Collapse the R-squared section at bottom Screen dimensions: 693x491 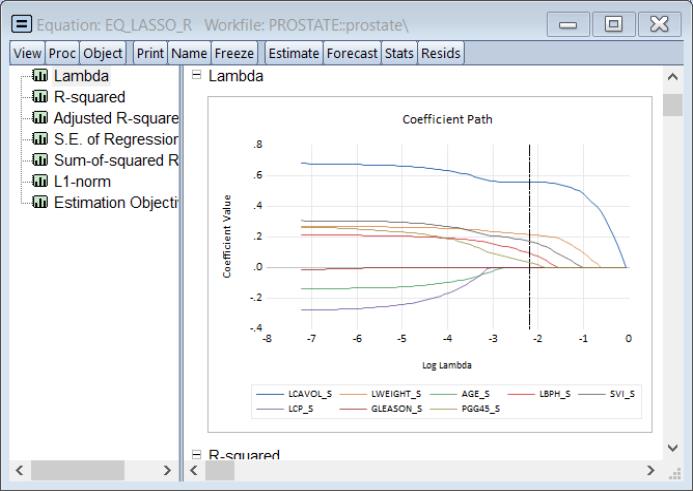[x=196, y=456]
